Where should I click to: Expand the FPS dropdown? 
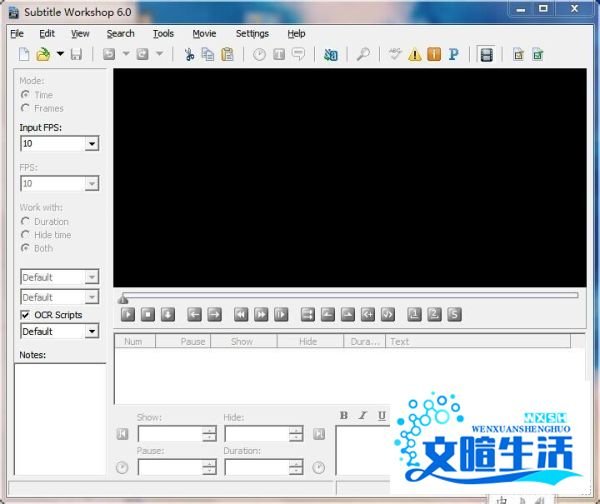(91, 184)
